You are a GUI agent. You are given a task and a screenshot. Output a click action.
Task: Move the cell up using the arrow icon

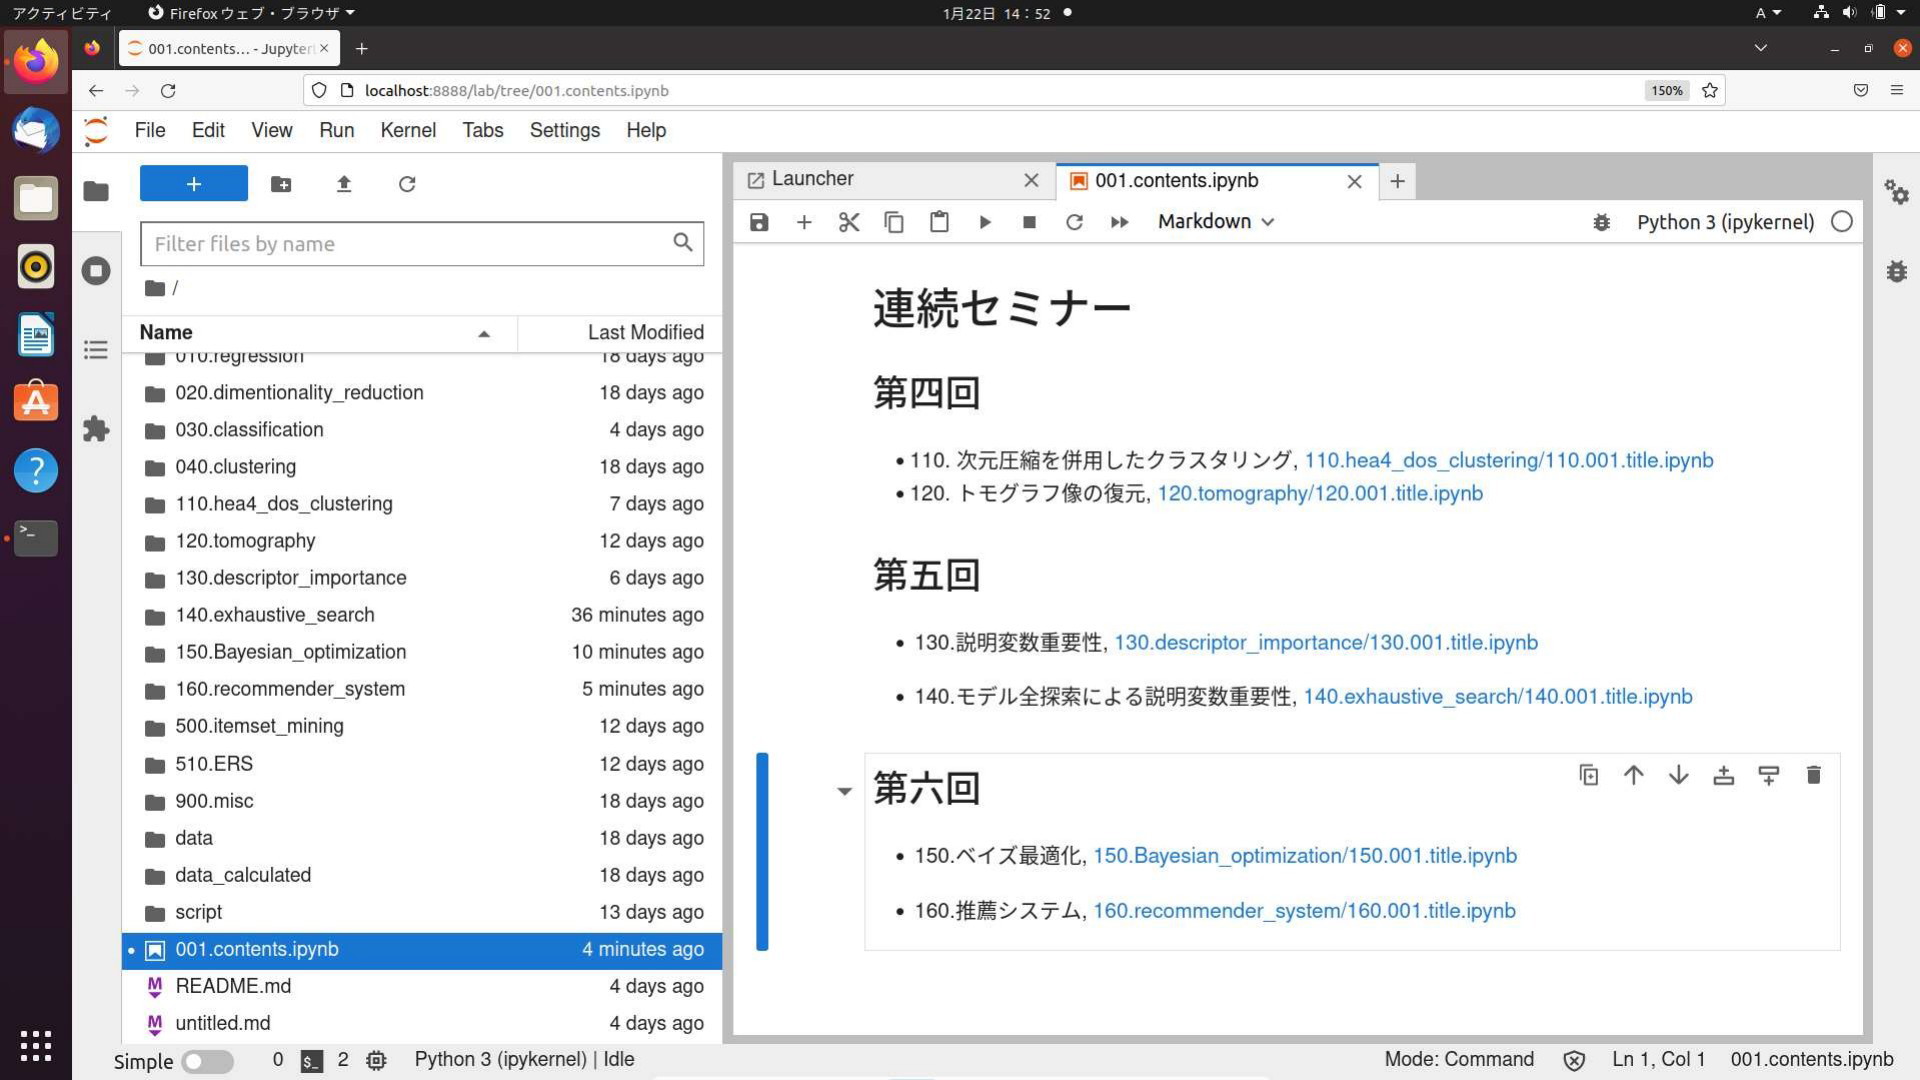(1633, 775)
